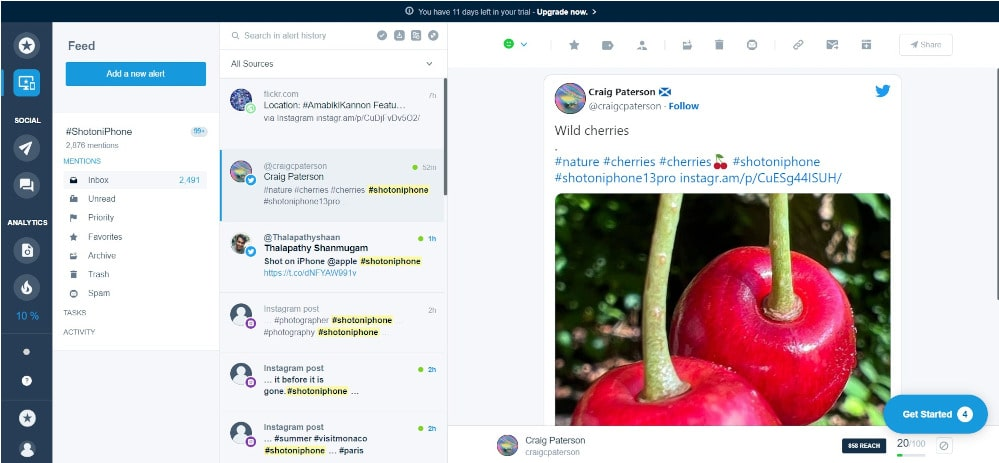Click the 10 % usage indicator
The height and width of the screenshot is (463, 999).
pyautogui.click(x=27, y=316)
